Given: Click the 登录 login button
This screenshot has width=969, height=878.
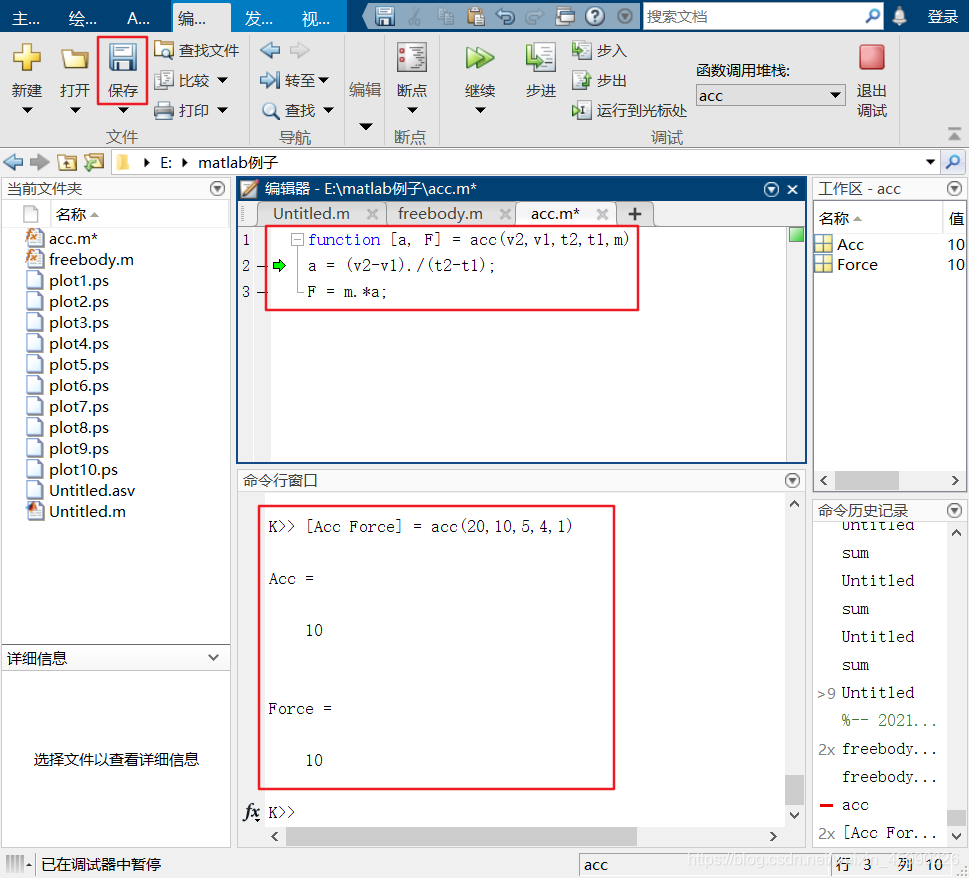Looking at the screenshot, I should tap(942, 17).
